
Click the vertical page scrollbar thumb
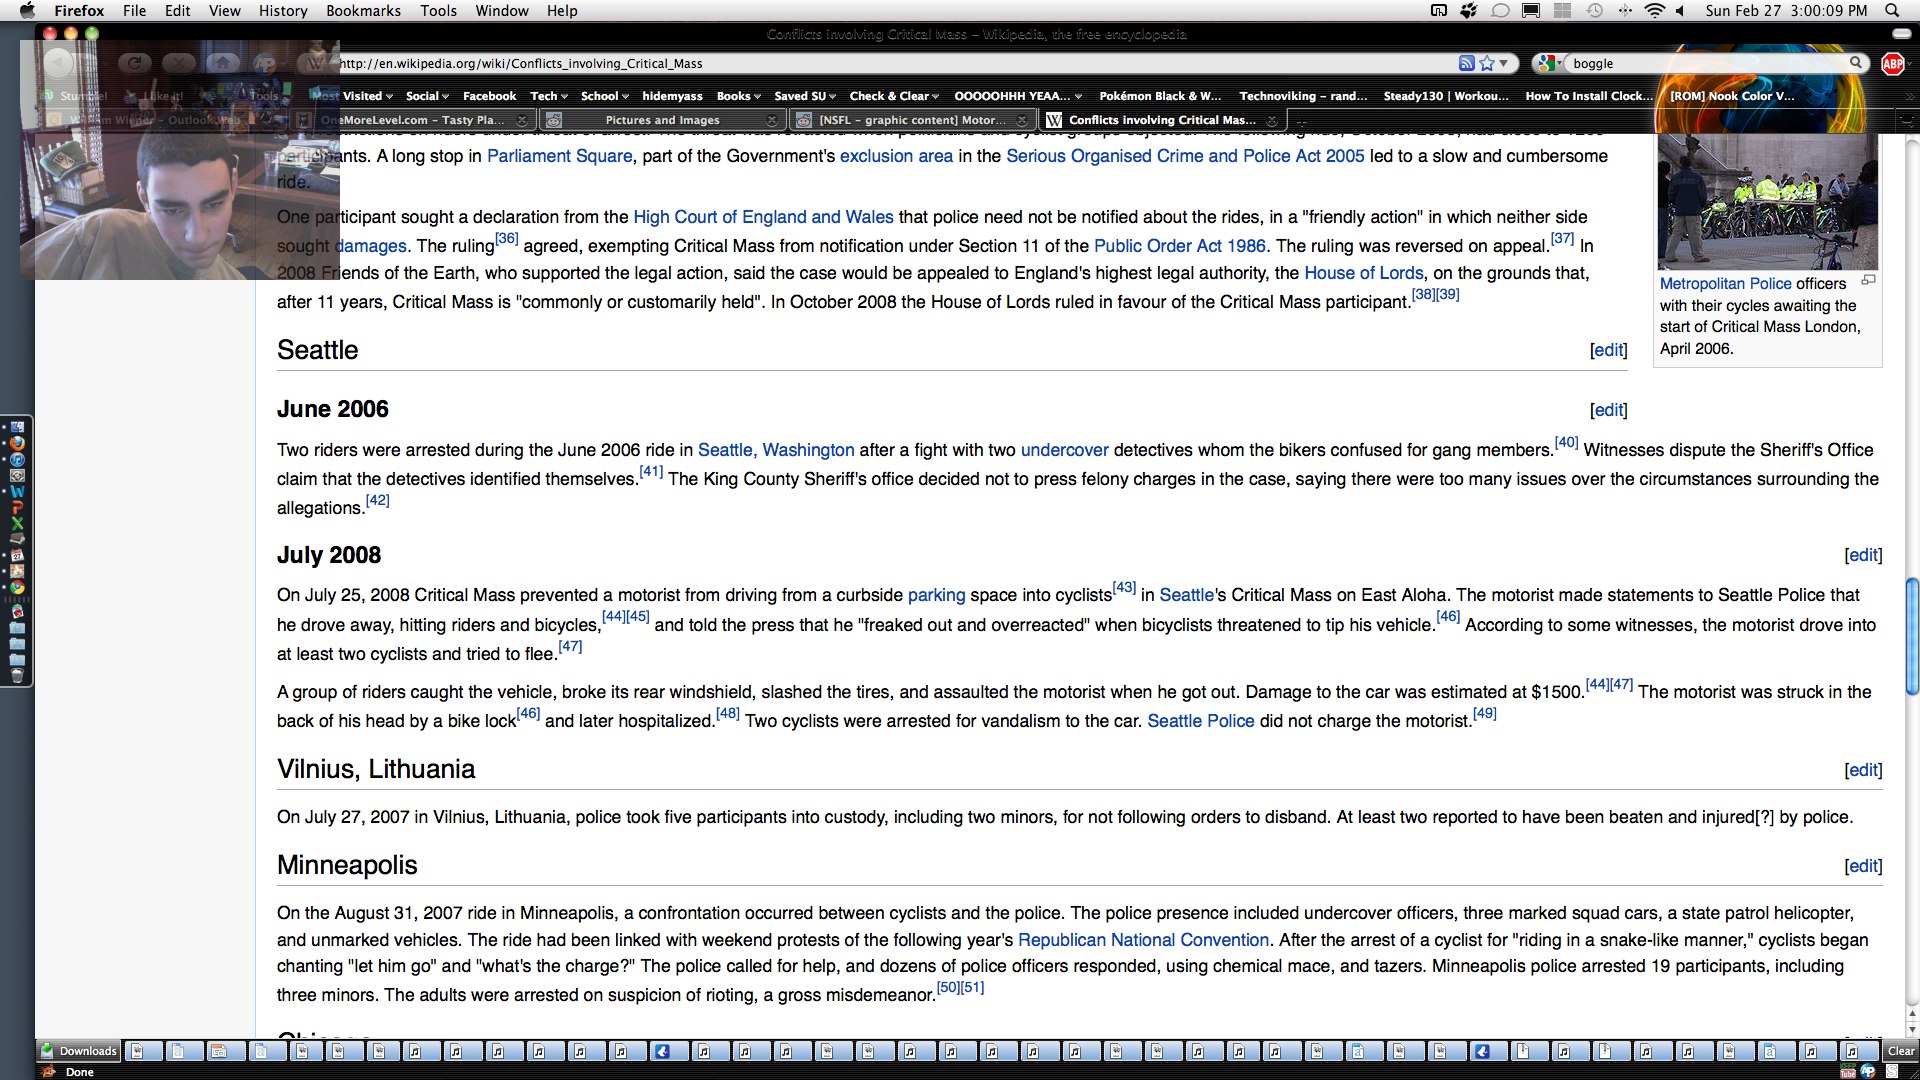(1912, 636)
